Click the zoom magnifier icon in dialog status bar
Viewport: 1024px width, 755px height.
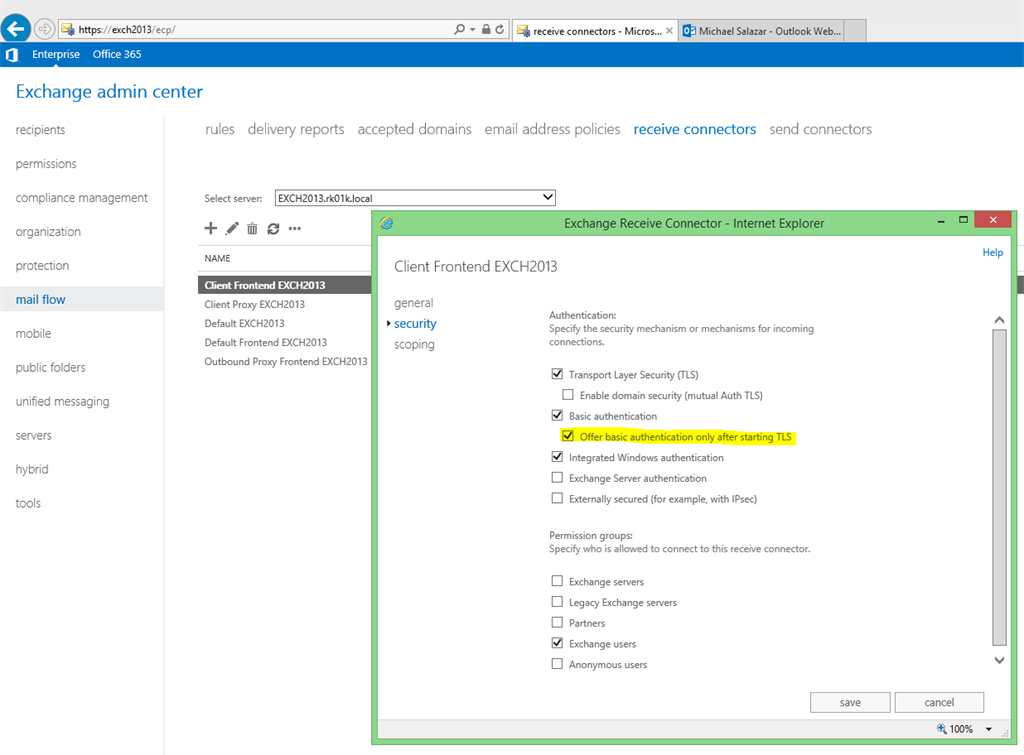tap(942, 728)
